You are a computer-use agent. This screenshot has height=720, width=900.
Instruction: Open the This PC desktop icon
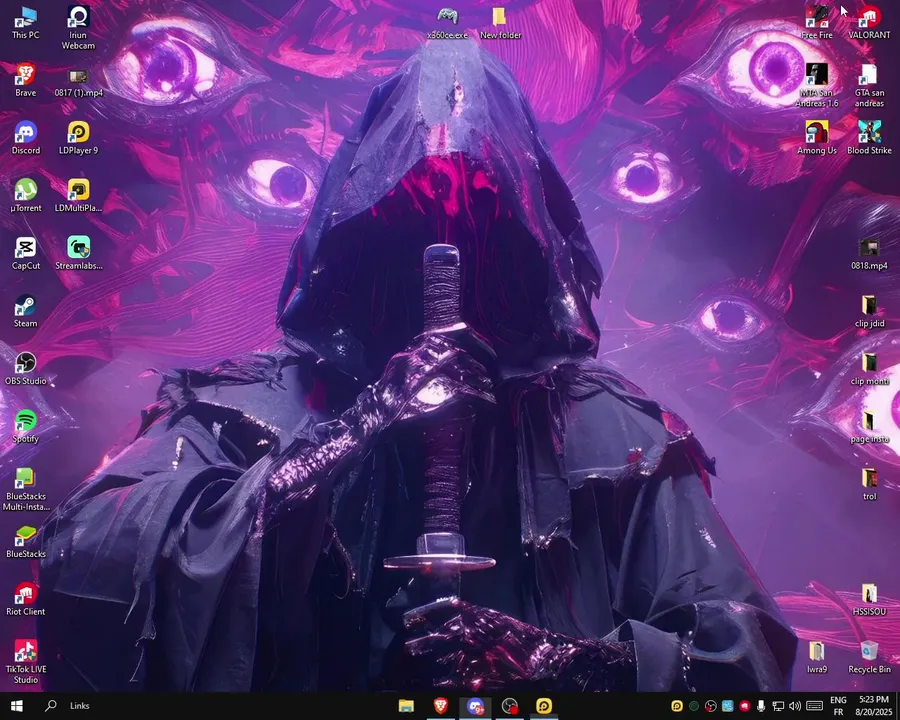click(25, 23)
